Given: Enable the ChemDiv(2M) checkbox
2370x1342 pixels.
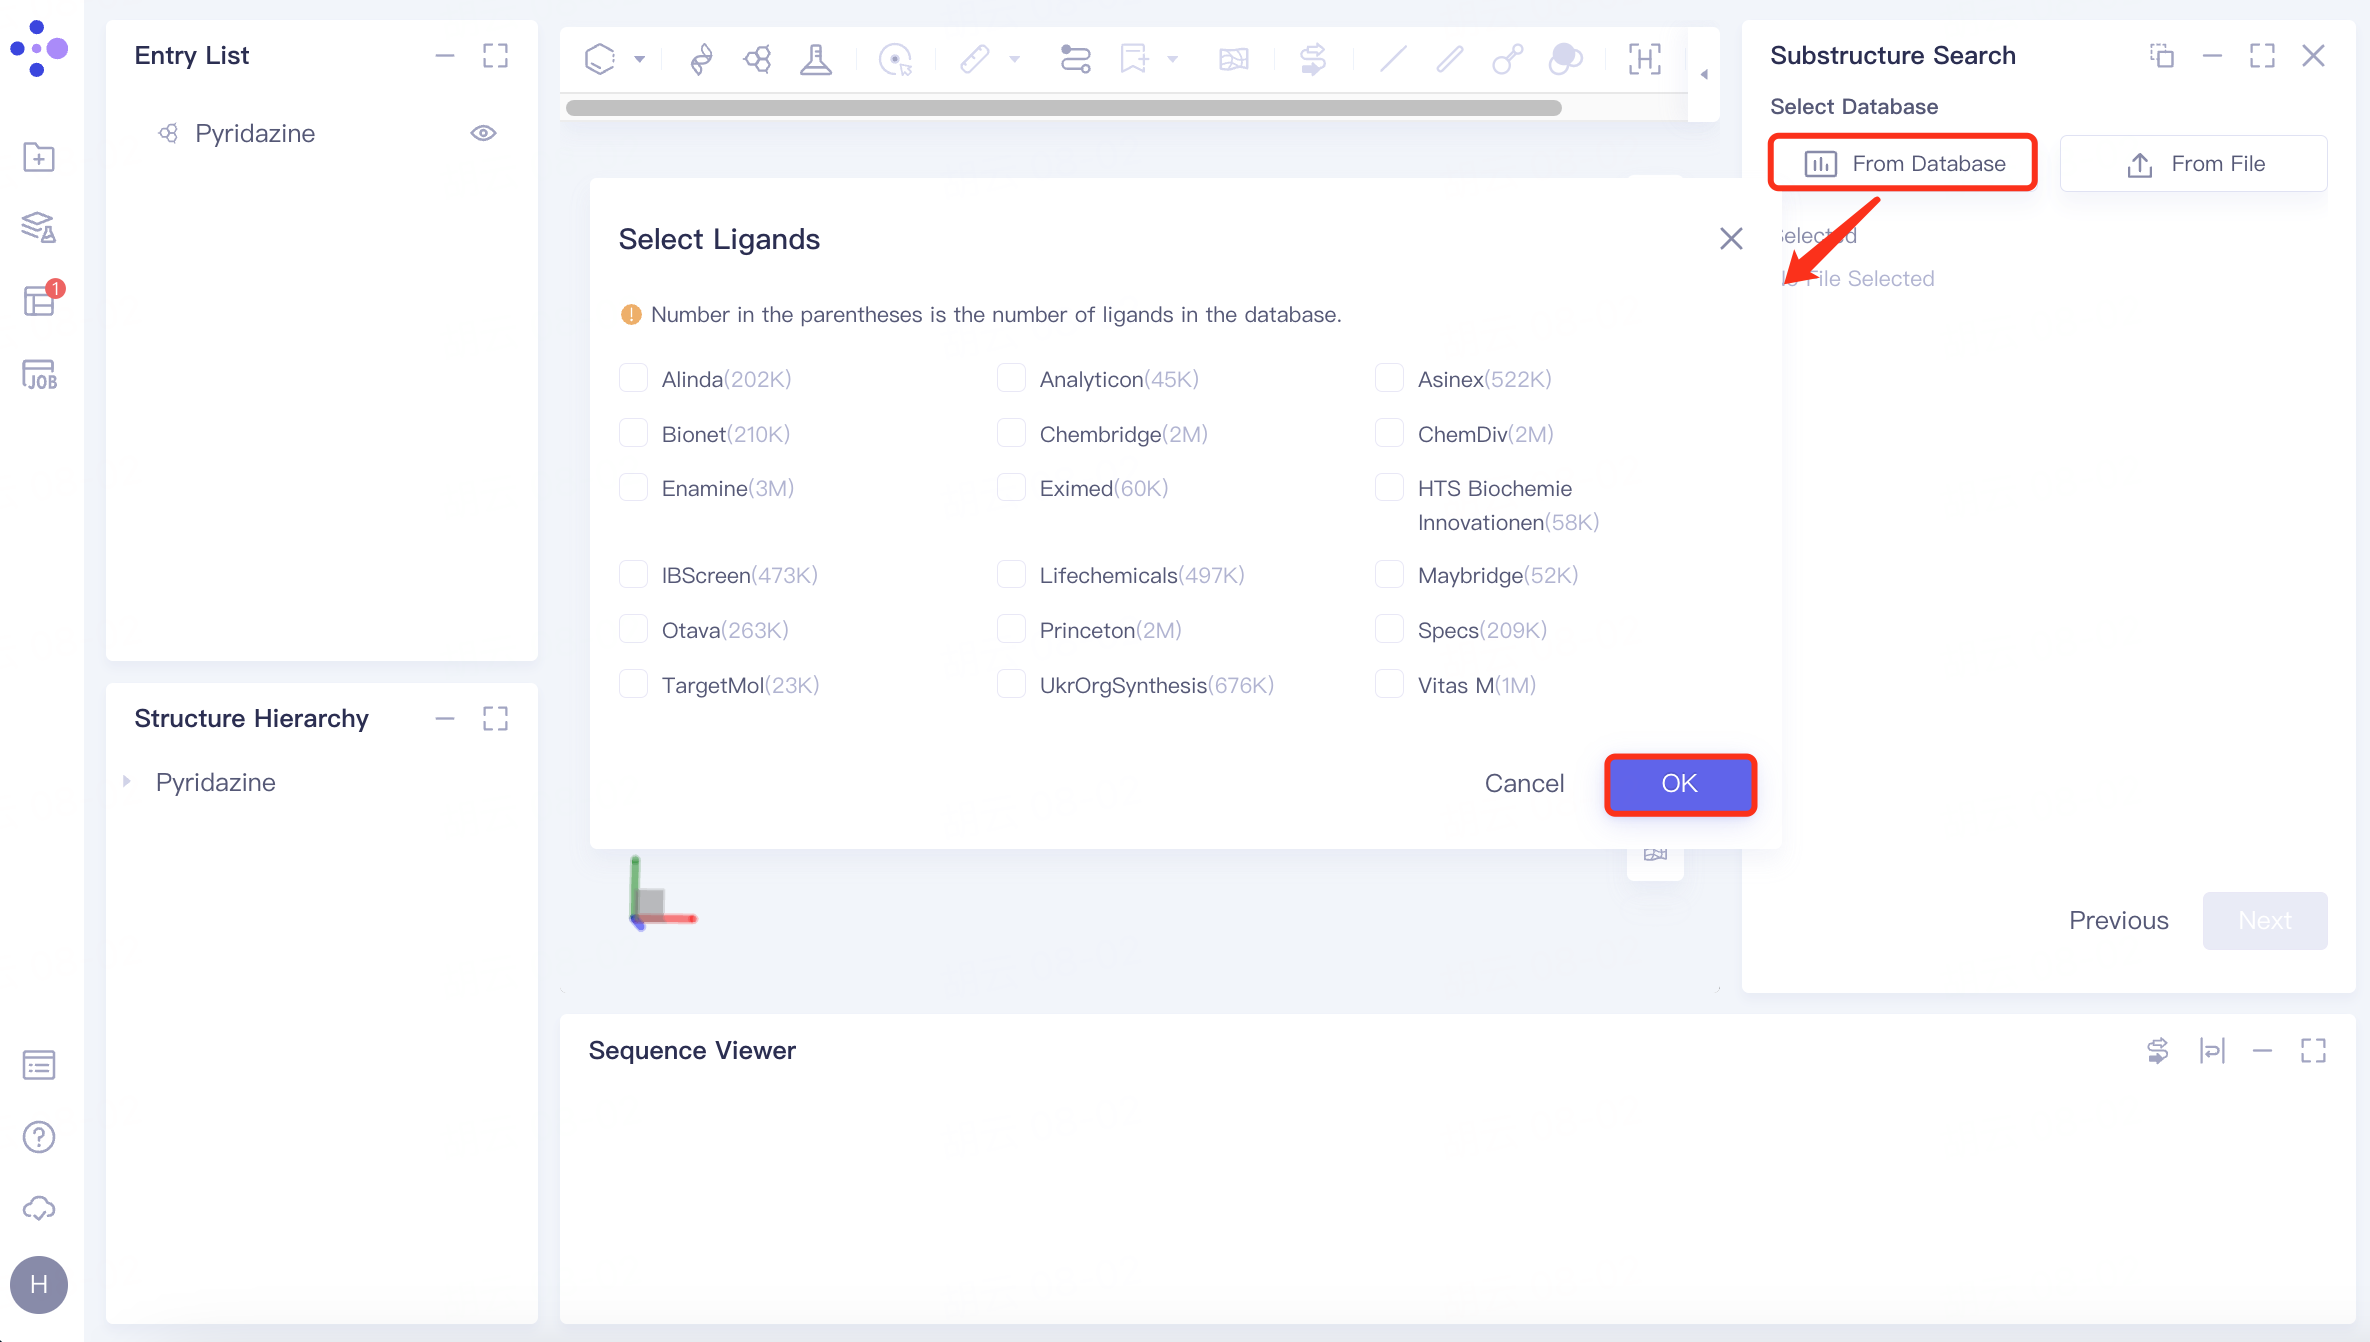Looking at the screenshot, I should point(1389,434).
